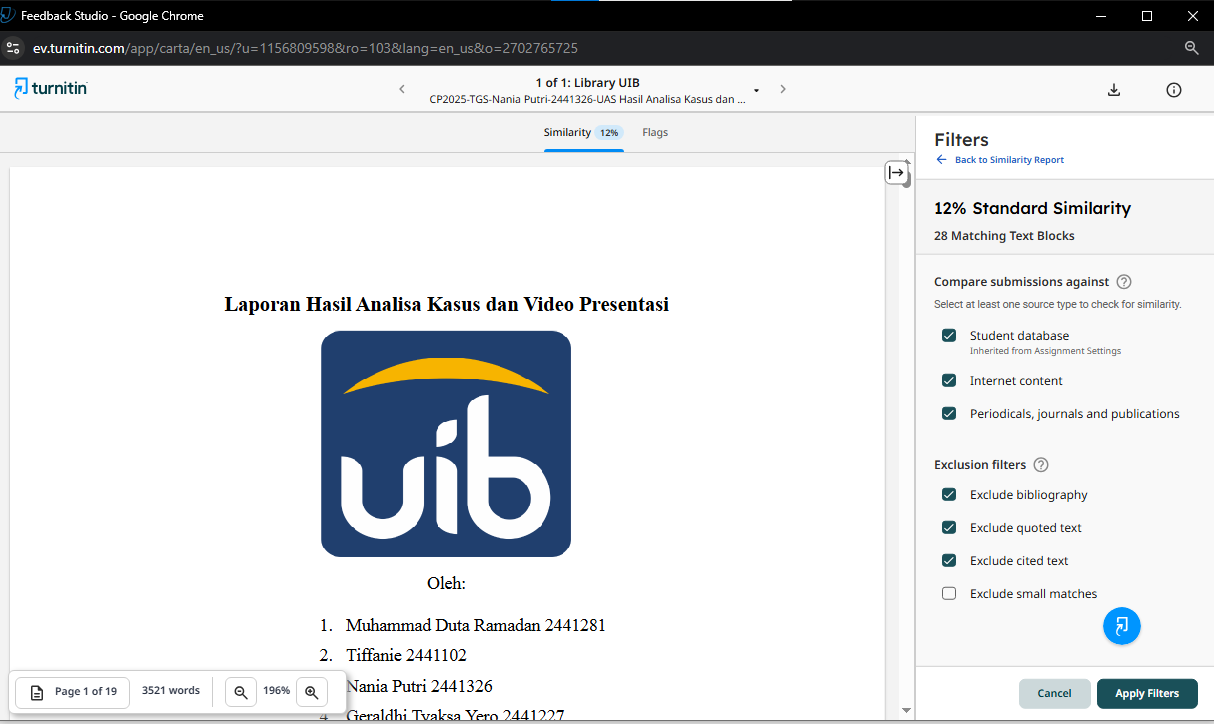
Task: Apply the selected filters
Action: tap(1147, 693)
